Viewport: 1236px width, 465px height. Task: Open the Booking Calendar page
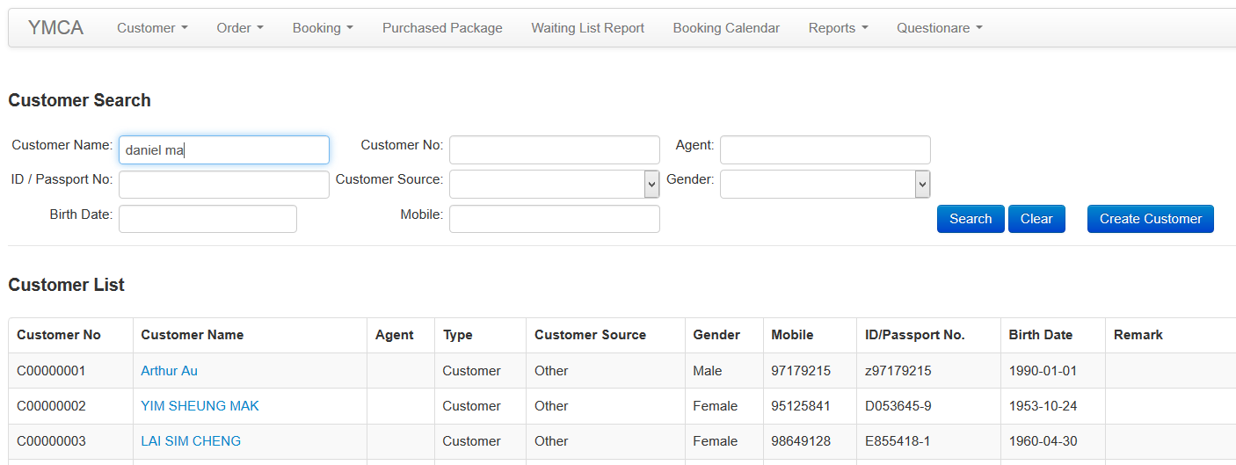click(726, 28)
